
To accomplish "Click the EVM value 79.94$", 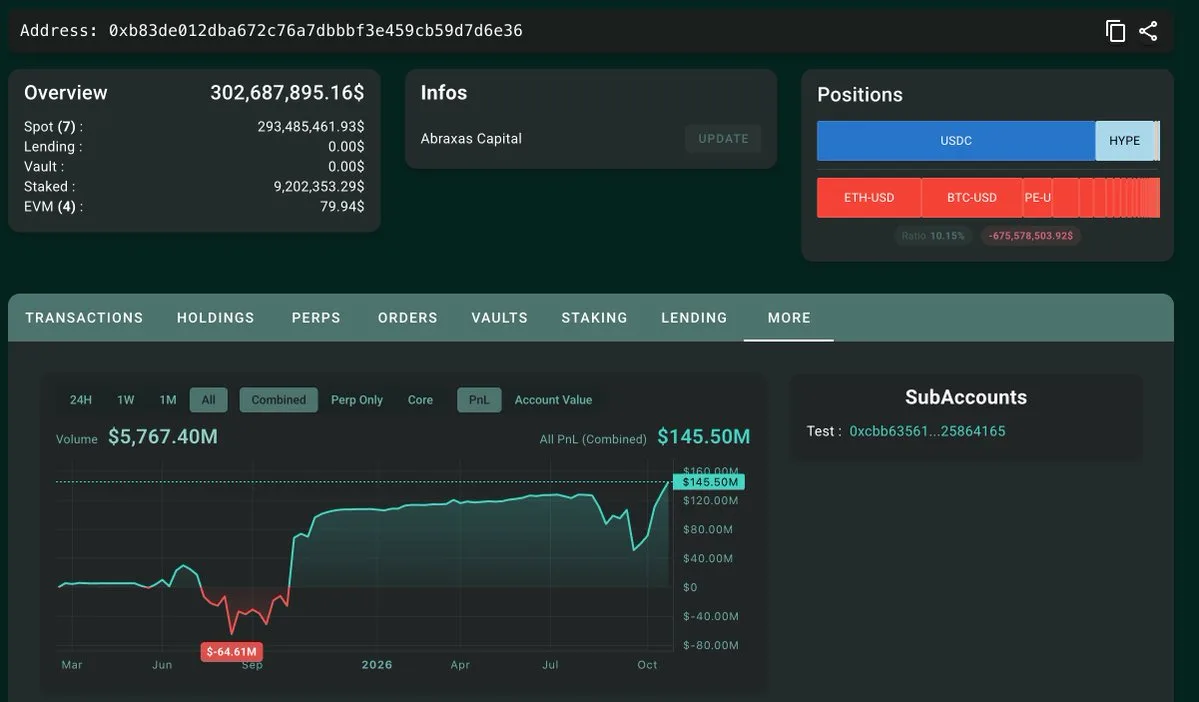I will click(342, 206).
